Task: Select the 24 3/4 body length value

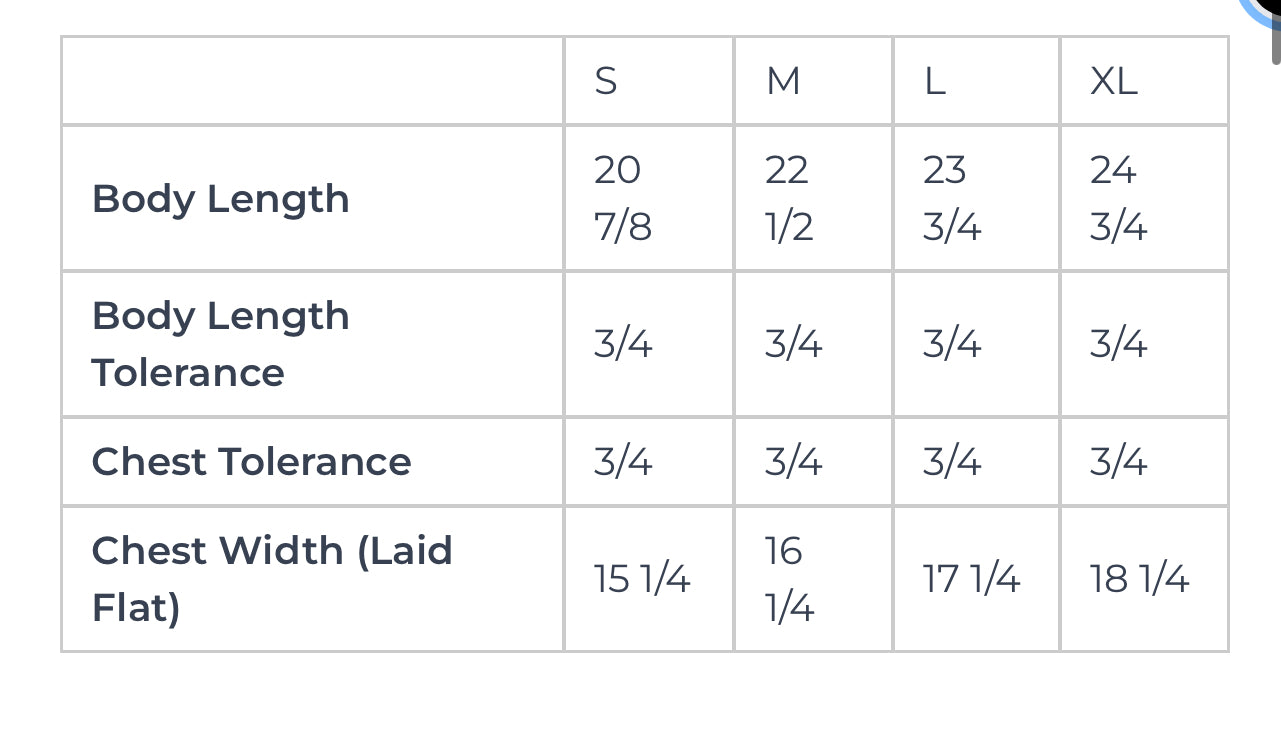Action: [1118, 198]
